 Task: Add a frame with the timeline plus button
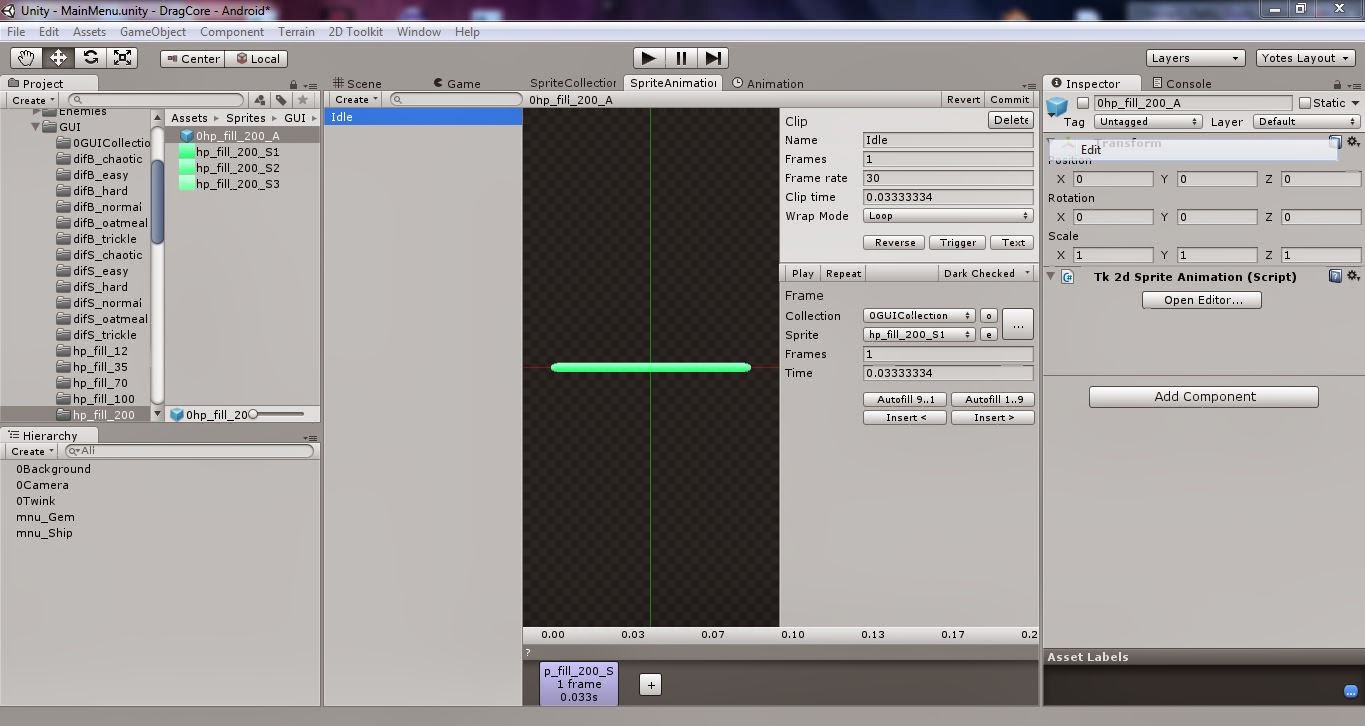click(x=651, y=685)
